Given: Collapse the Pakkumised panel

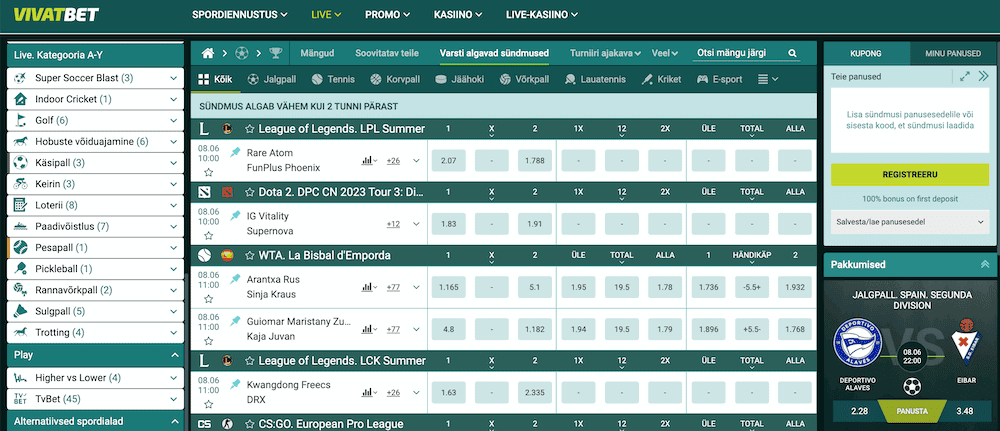Looking at the screenshot, I should 984,265.
